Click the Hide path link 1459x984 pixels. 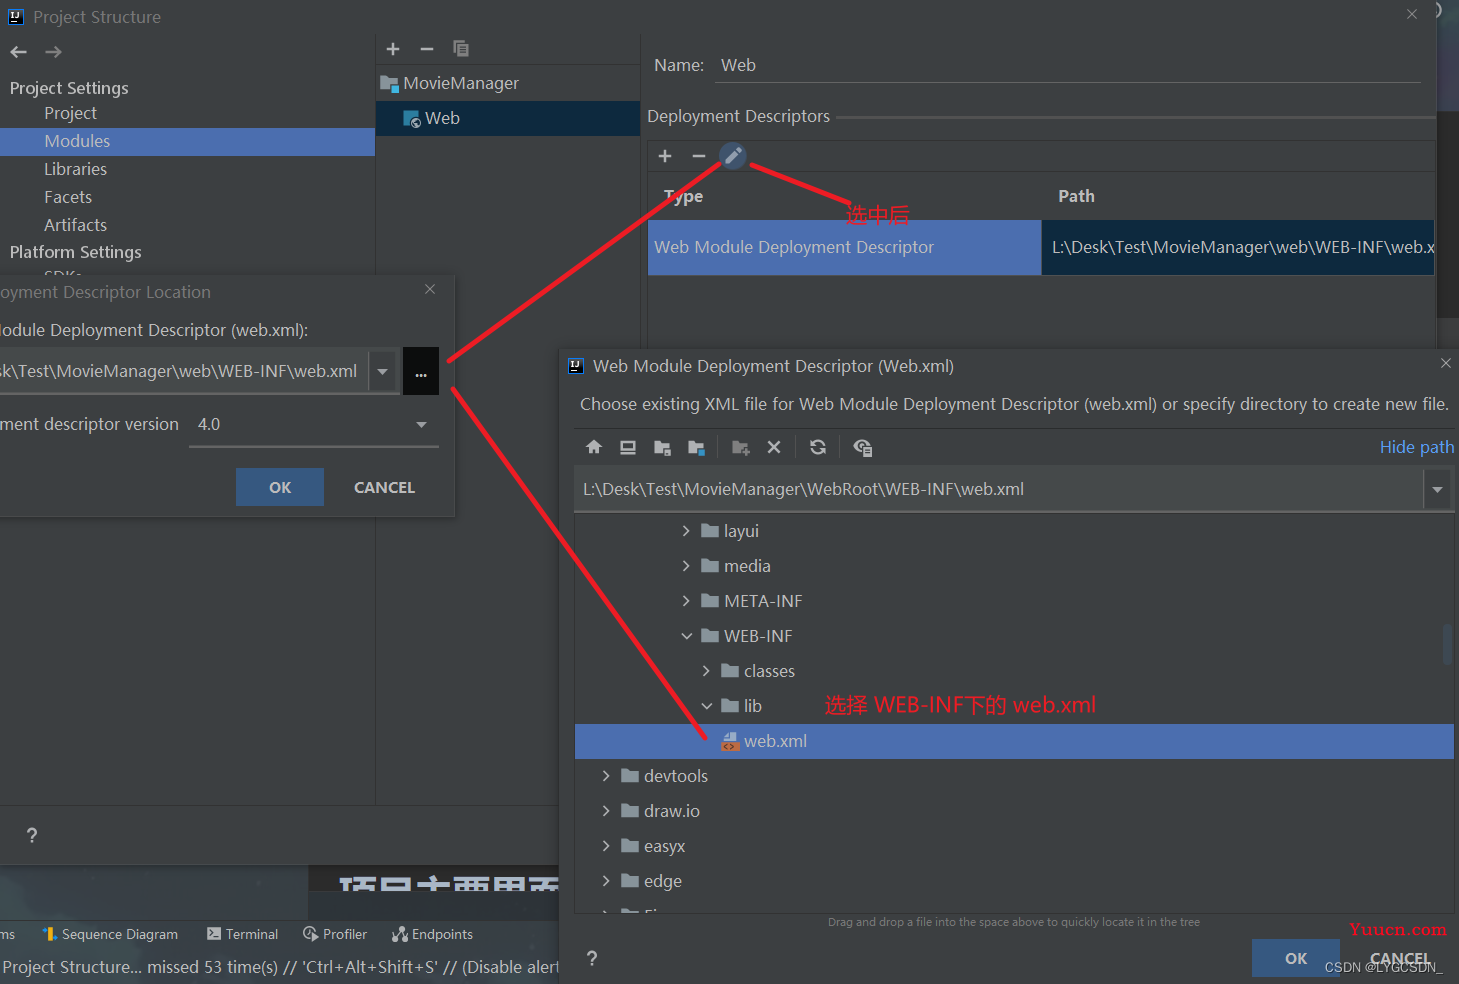(1416, 447)
